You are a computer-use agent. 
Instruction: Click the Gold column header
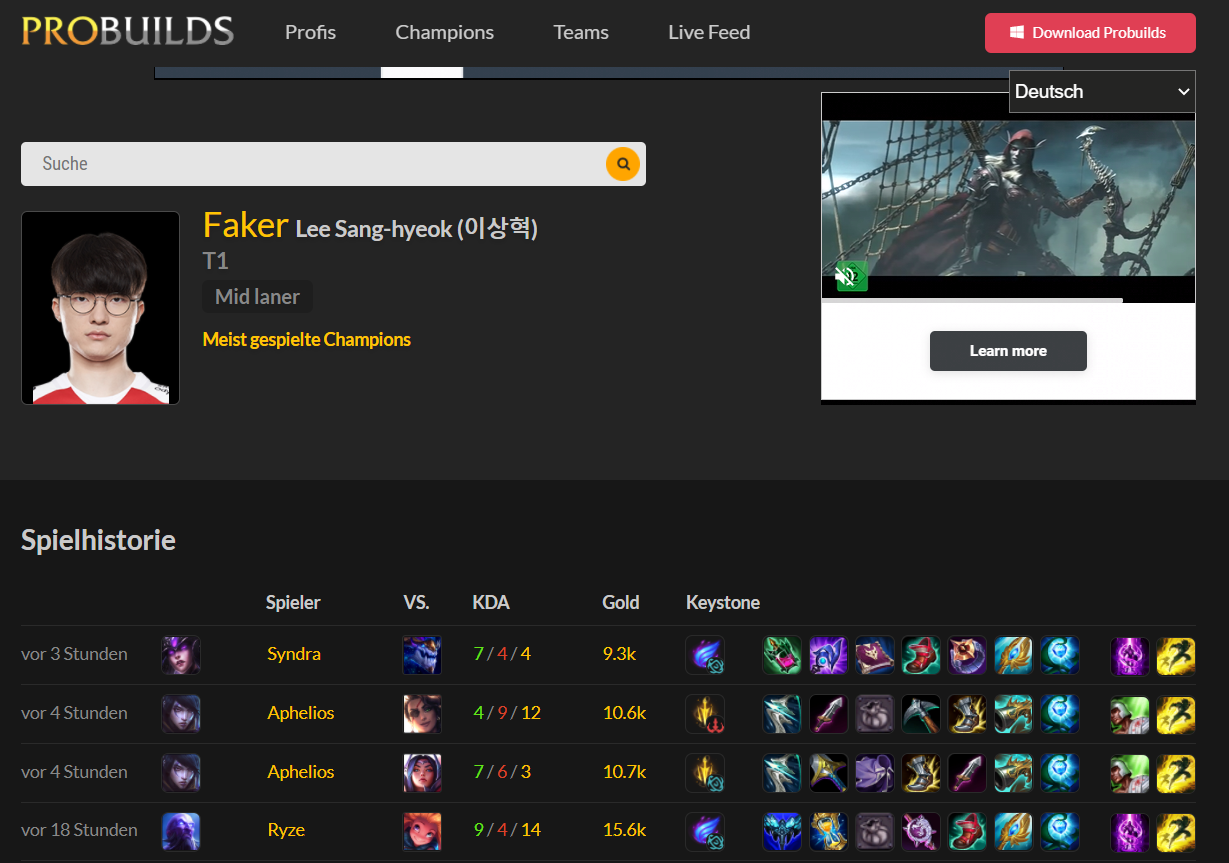pos(621,602)
